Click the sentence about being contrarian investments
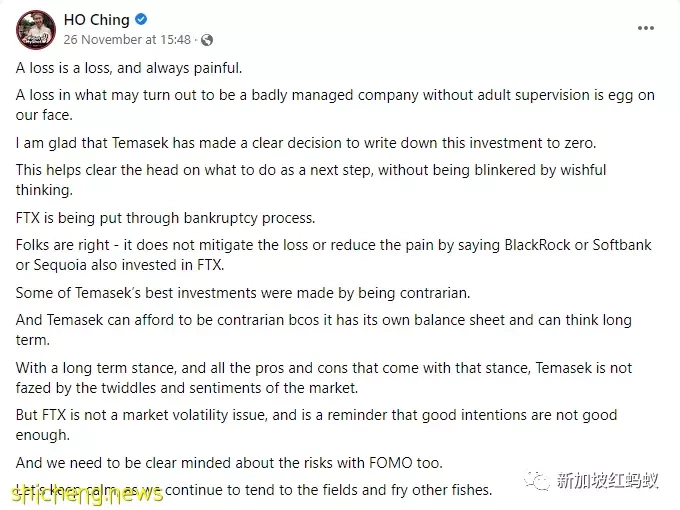 pos(243,293)
